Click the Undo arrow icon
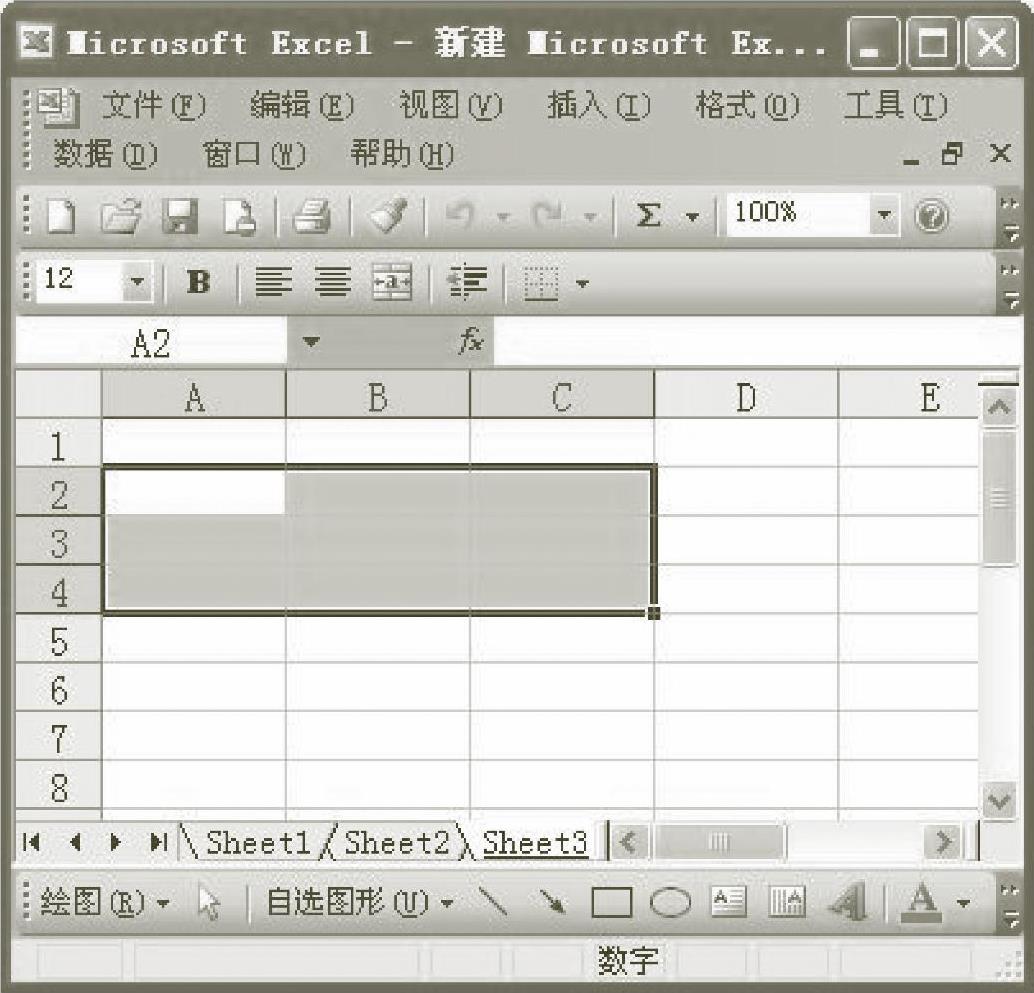 (x=460, y=215)
